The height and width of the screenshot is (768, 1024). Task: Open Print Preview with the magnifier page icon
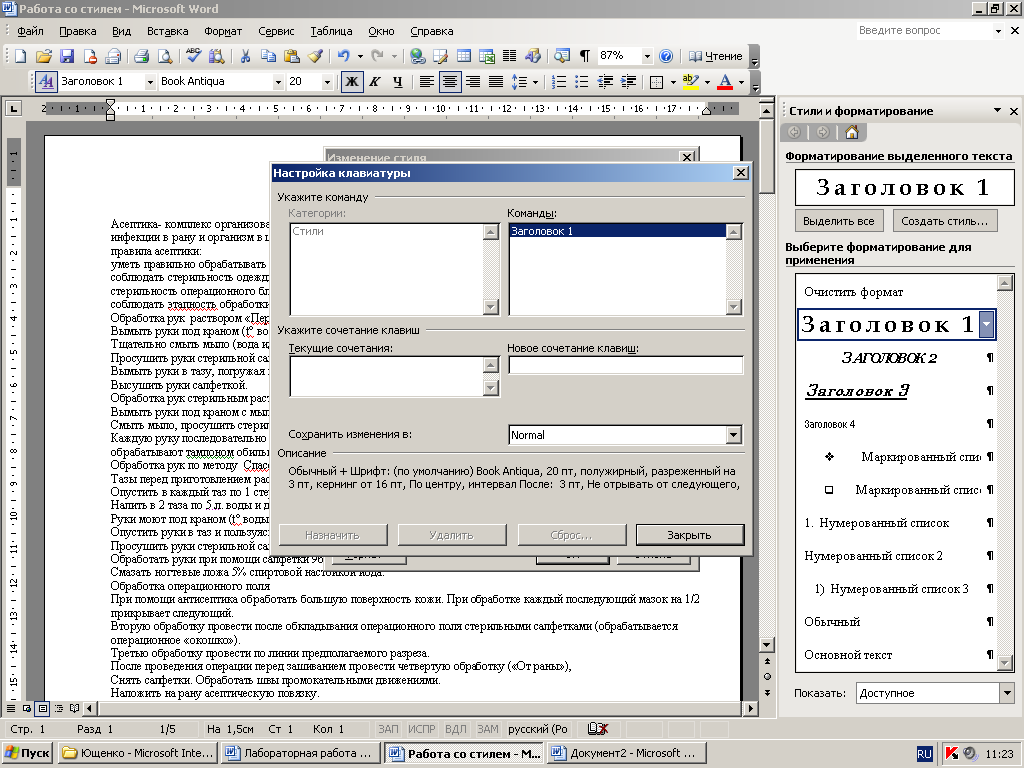[x=165, y=56]
